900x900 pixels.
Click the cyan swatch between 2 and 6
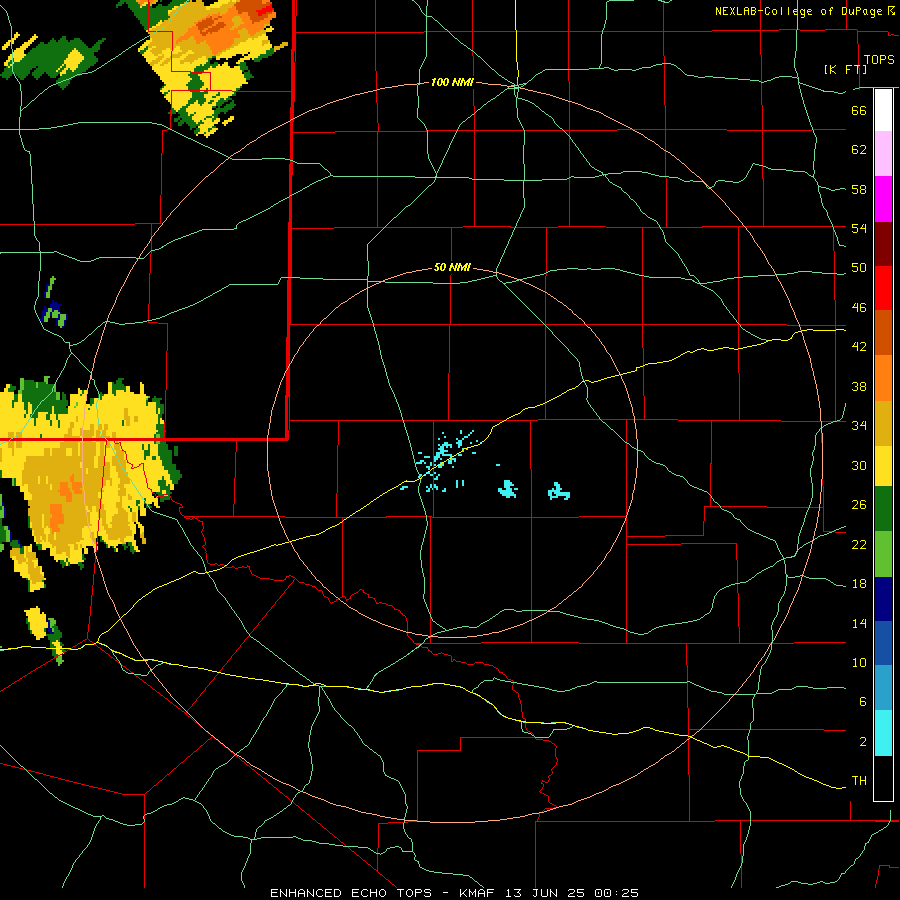[x=883, y=733]
